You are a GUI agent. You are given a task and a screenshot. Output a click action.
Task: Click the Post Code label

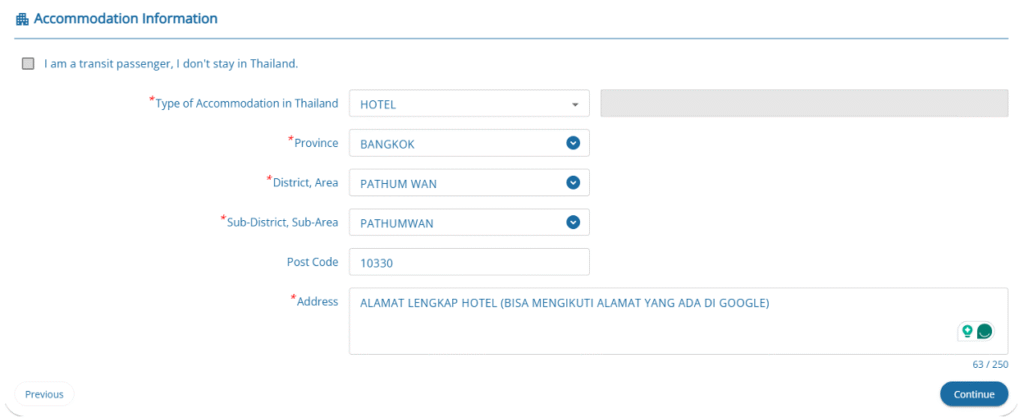(313, 262)
